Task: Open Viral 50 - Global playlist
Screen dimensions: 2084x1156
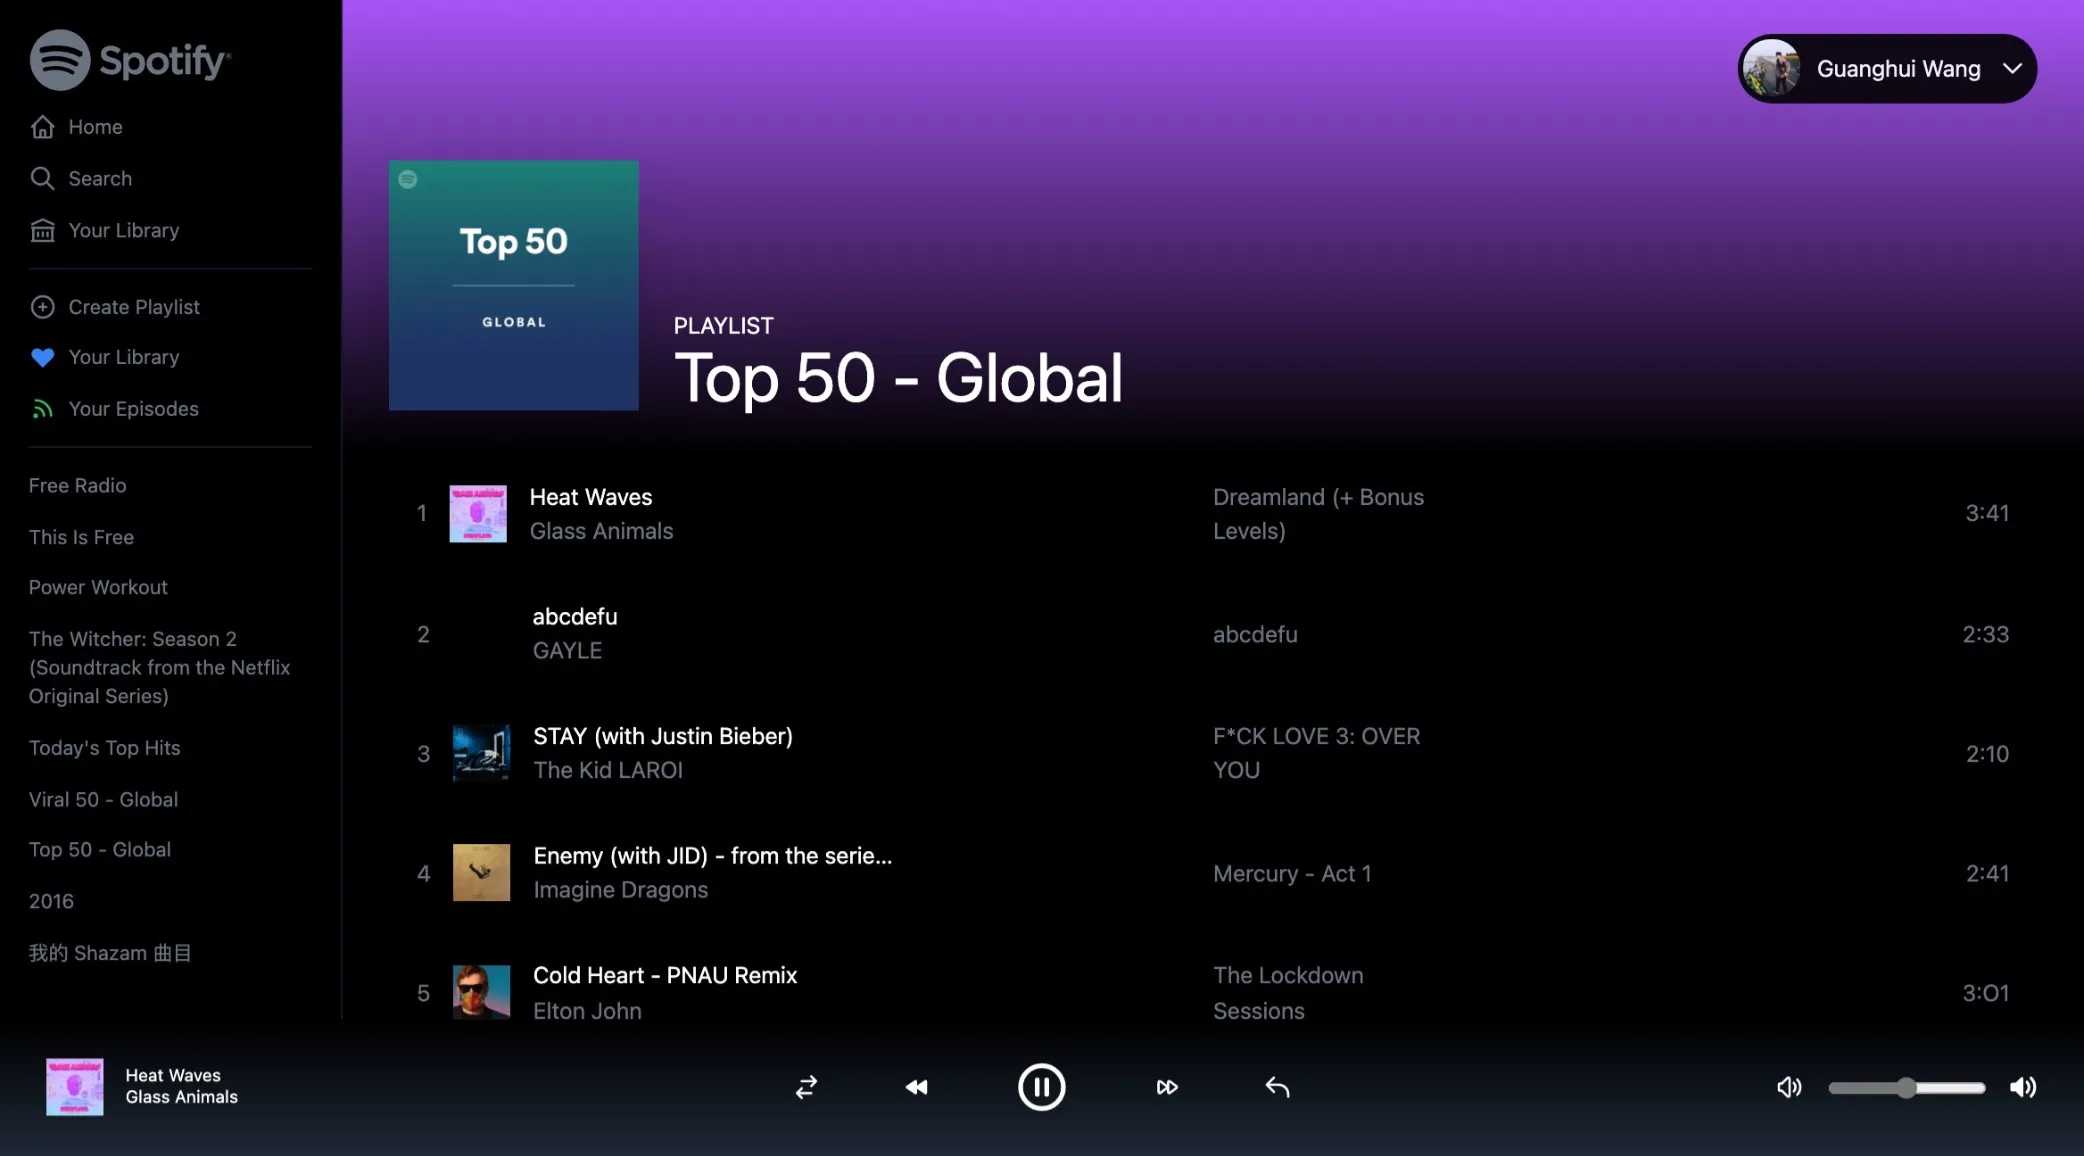Action: pos(103,800)
